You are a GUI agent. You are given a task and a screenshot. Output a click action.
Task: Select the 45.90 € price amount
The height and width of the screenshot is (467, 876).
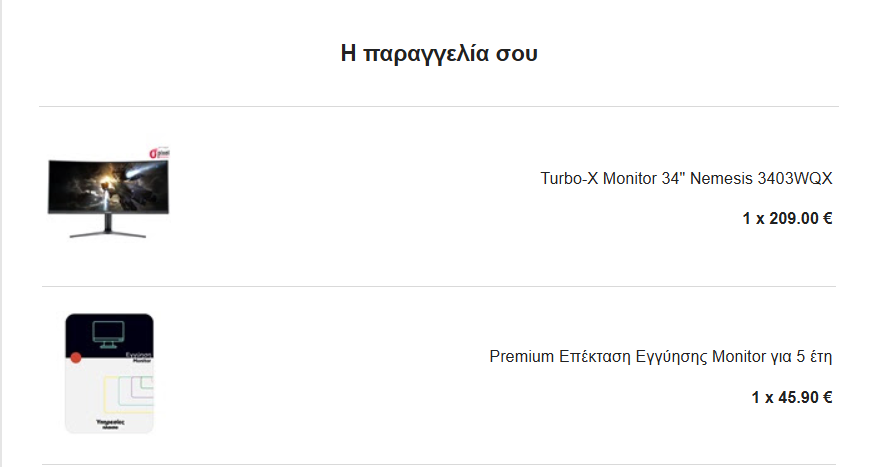click(x=805, y=398)
